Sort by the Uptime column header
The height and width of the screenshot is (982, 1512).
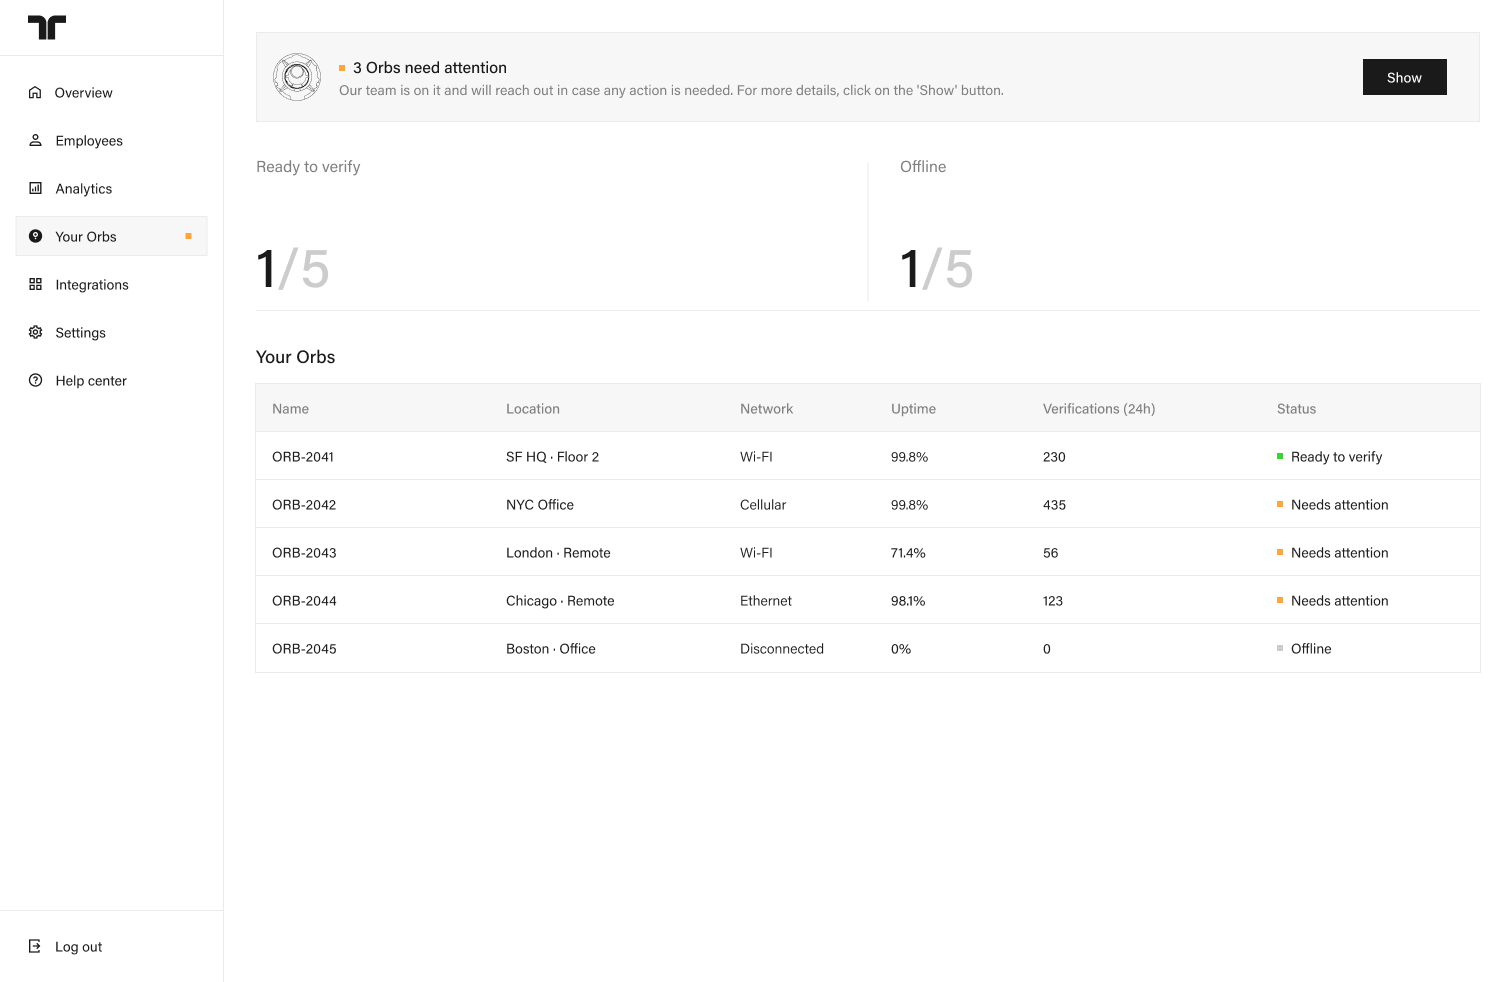(913, 408)
